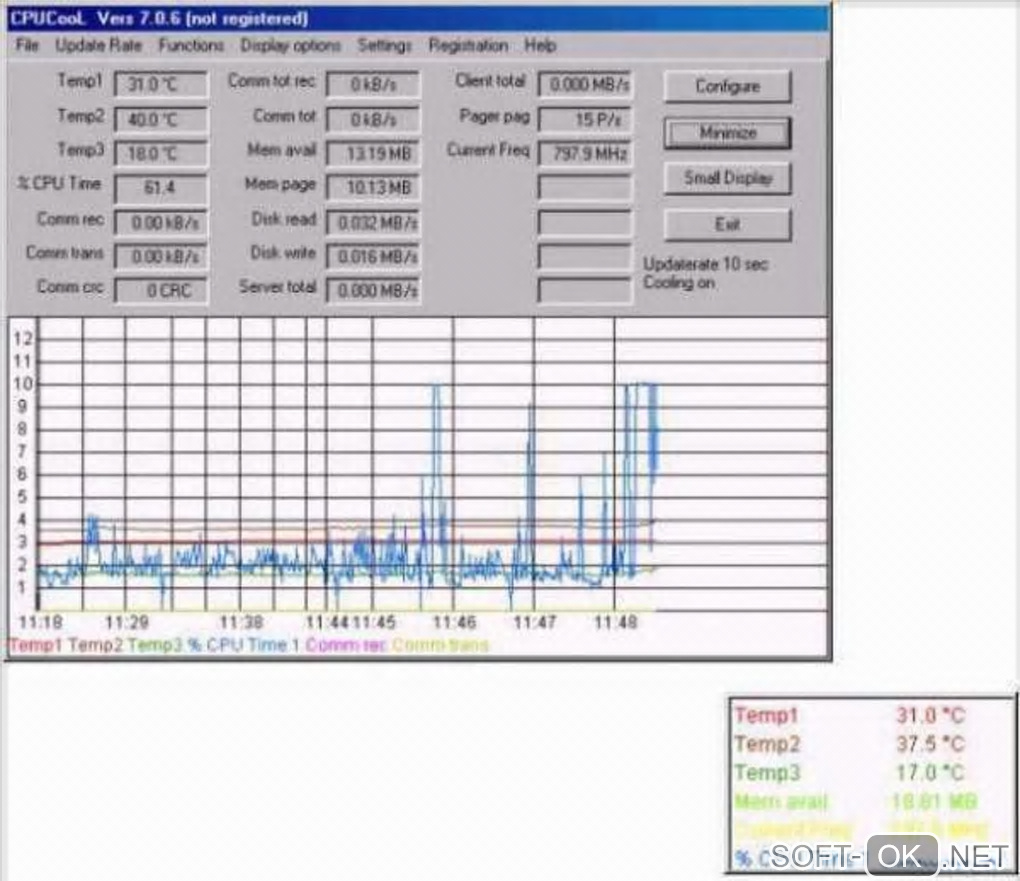Click the 11:38 time label on graph
The image size is (1020, 881).
tap(241, 622)
